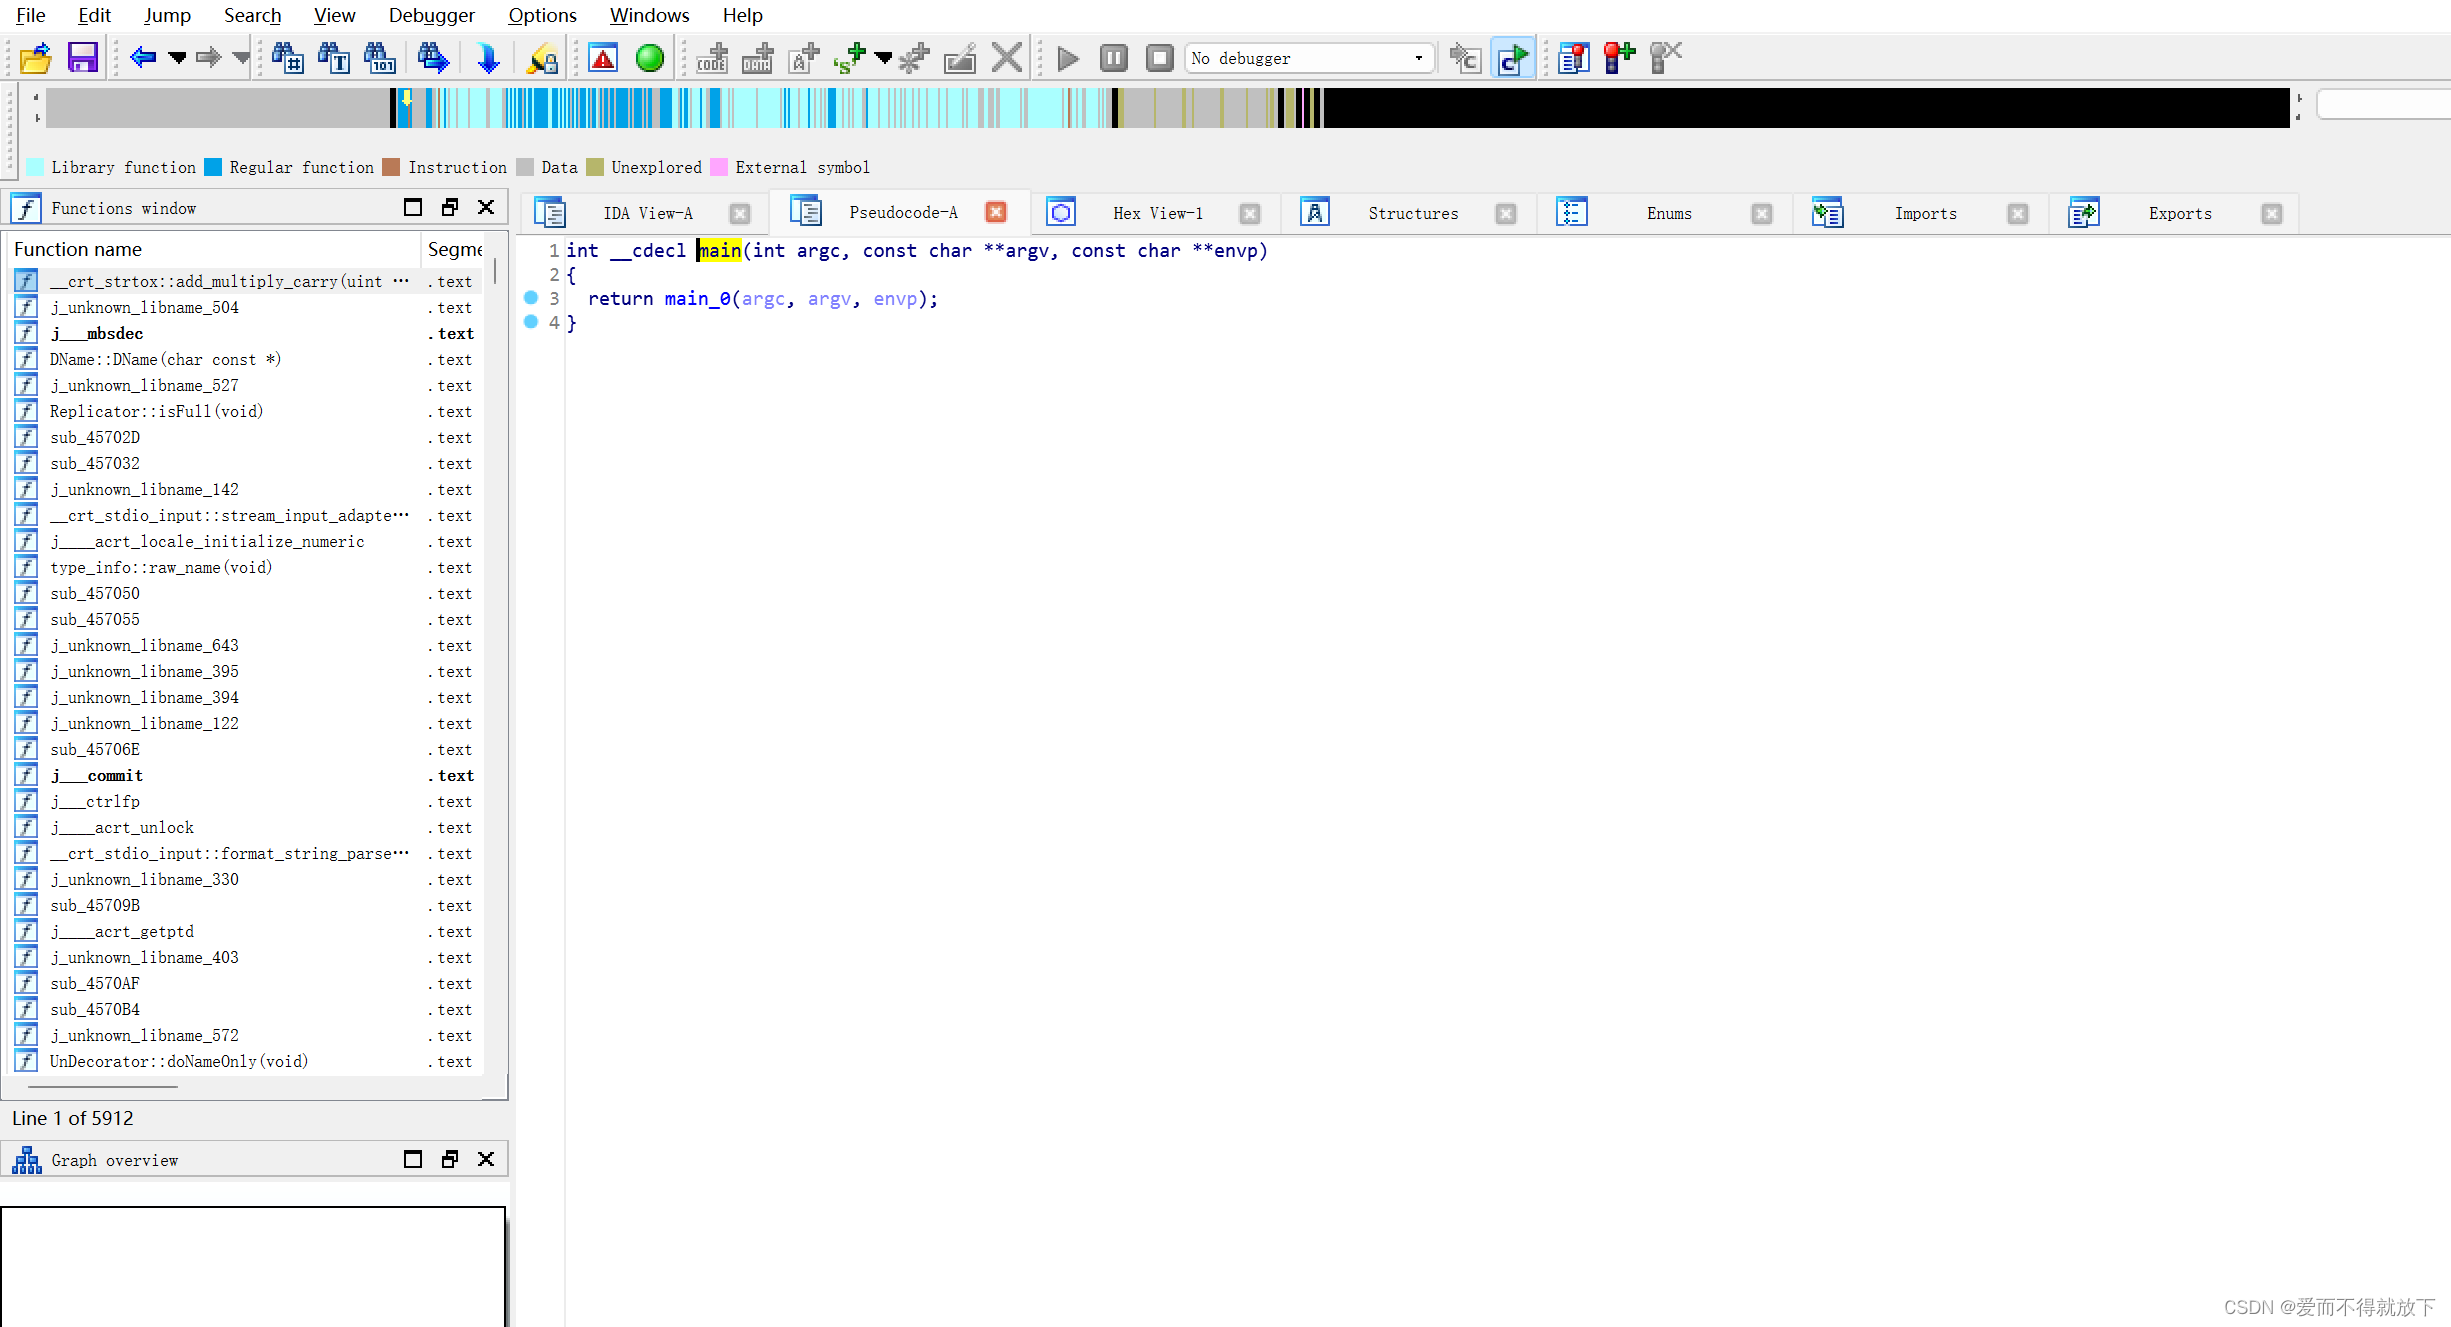Toggle breakpoint dot on line 3
This screenshot has width=2451, height=1327.
coord(531,298)
